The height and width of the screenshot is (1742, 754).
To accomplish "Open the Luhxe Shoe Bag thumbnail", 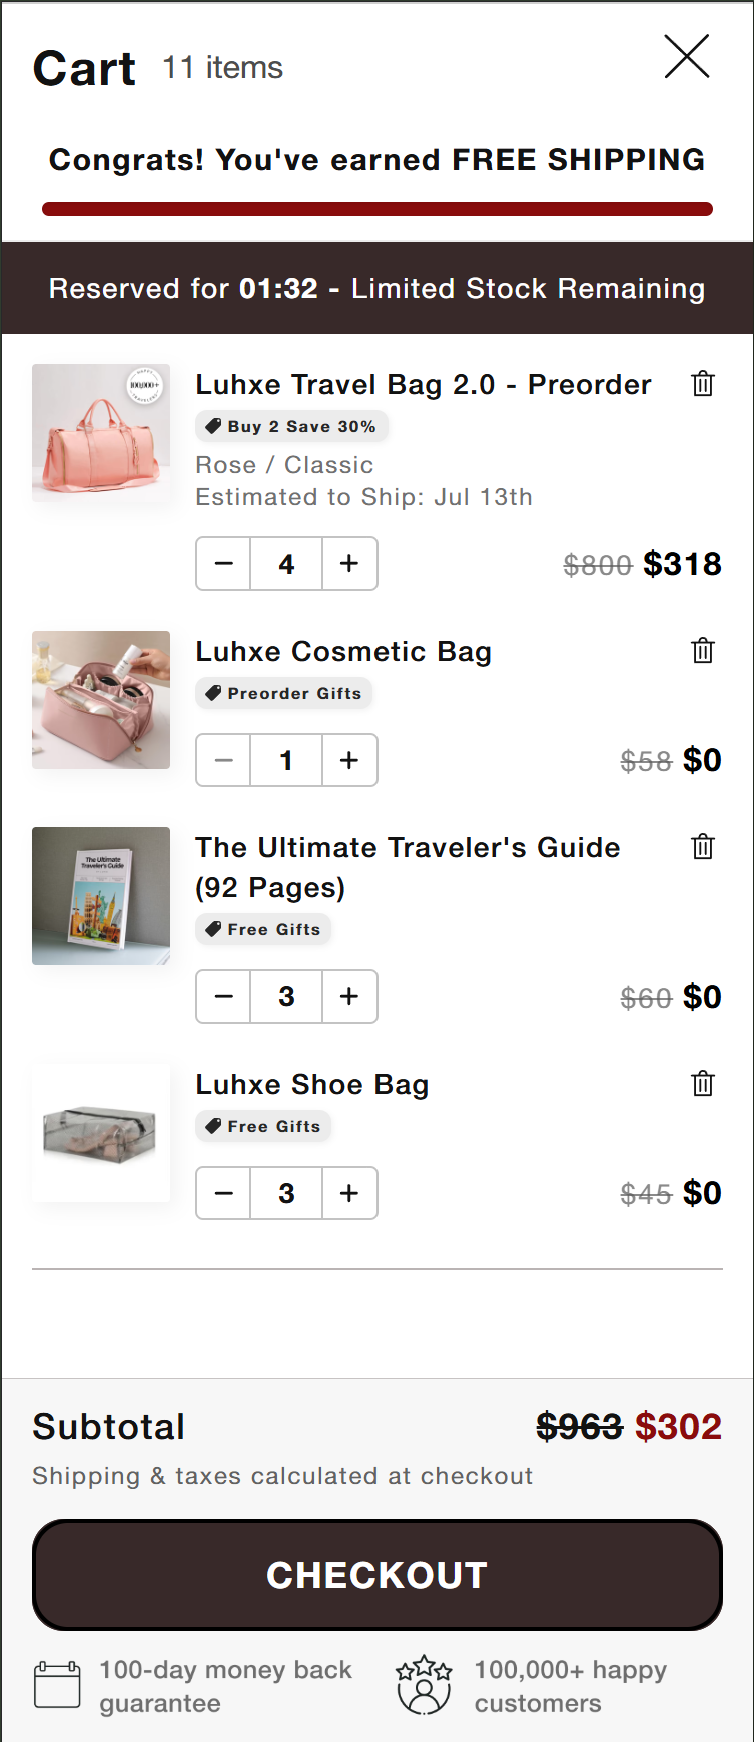I will point(101,1133).
